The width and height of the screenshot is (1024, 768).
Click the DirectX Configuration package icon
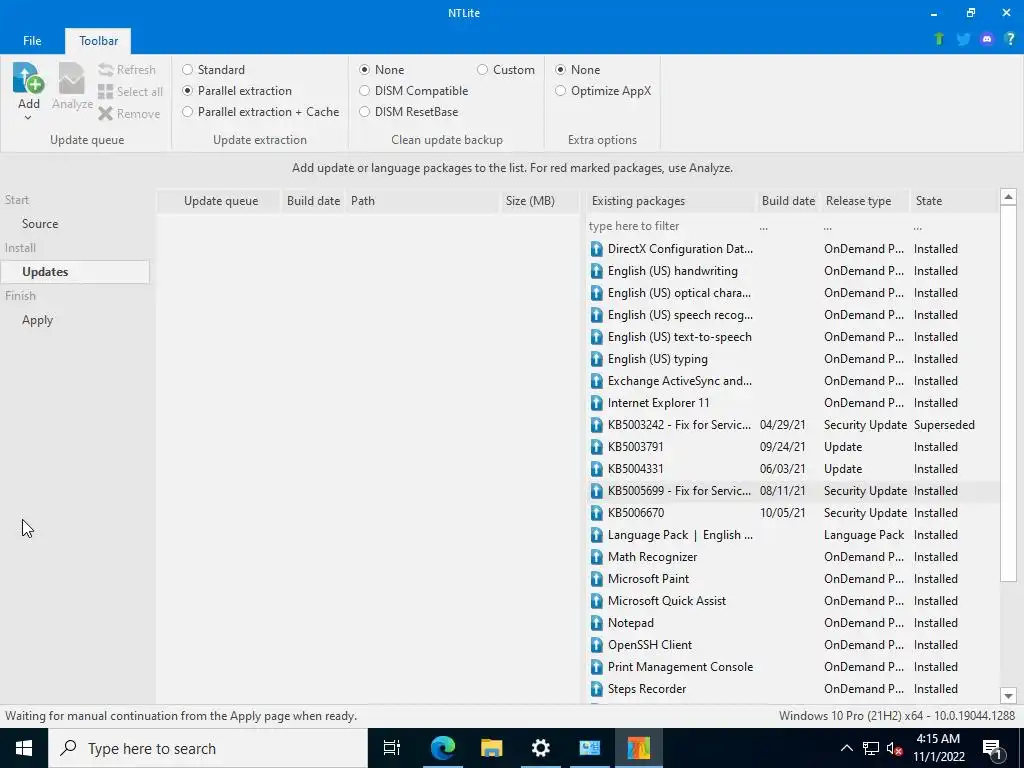(x=596, y=249)
